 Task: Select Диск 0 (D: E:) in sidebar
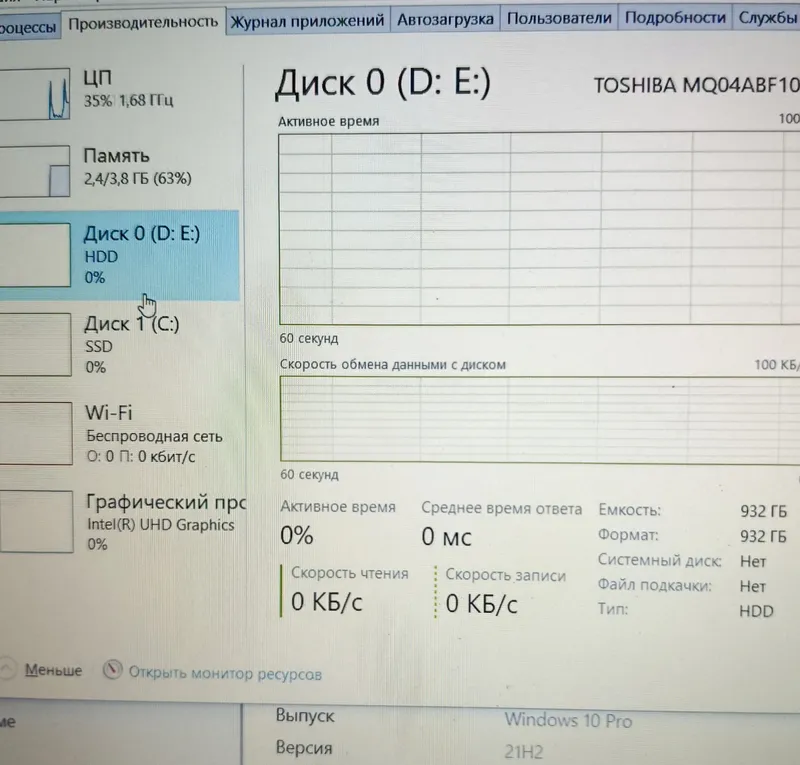click(120, 255)
